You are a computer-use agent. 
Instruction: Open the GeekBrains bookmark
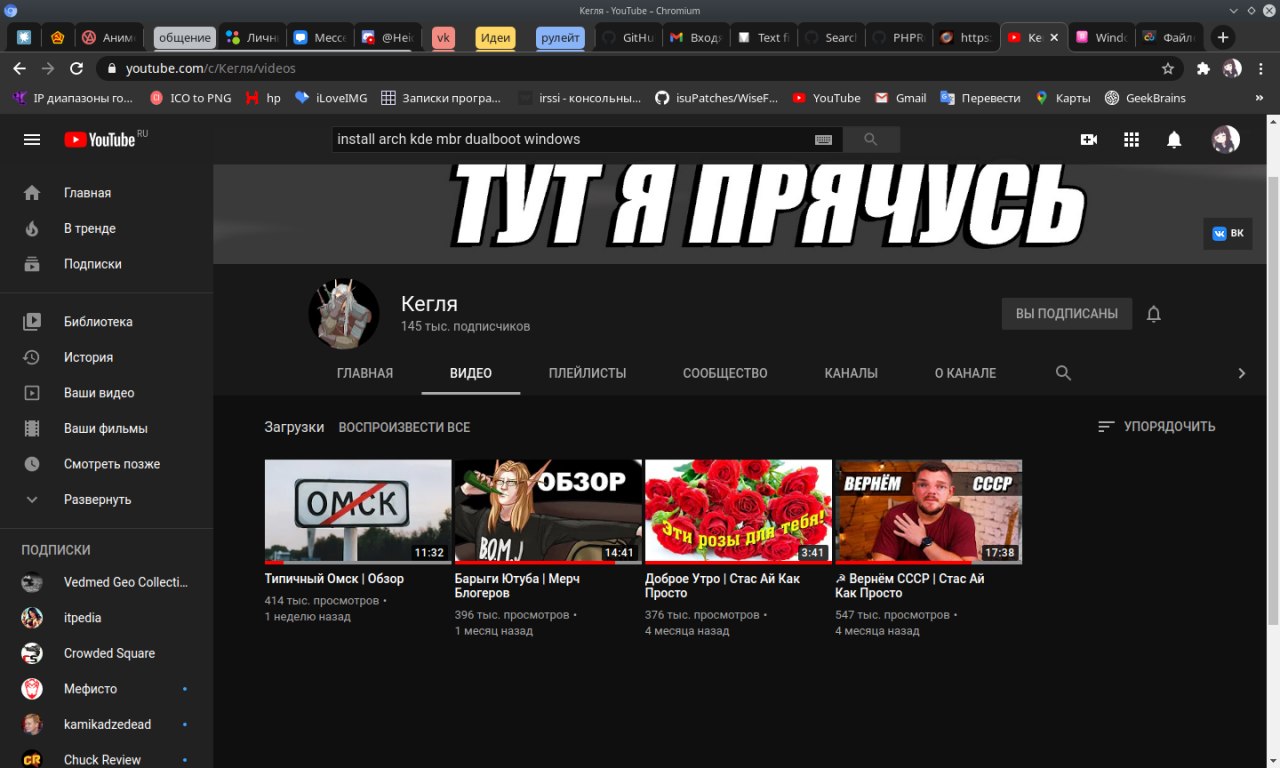[1145, 98]
